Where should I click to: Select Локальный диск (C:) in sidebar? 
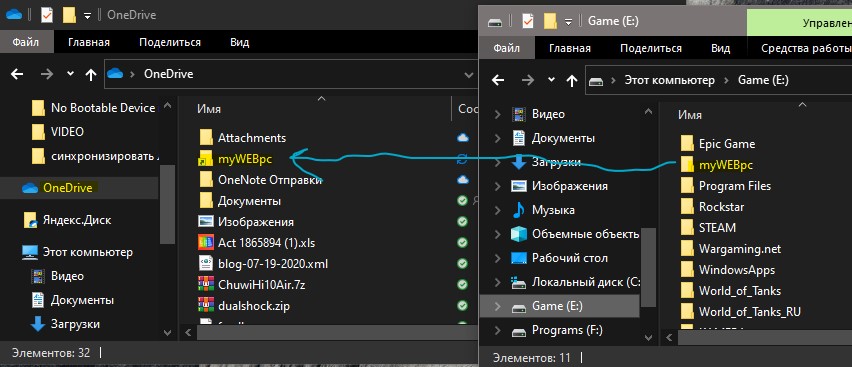click(576, 282)
